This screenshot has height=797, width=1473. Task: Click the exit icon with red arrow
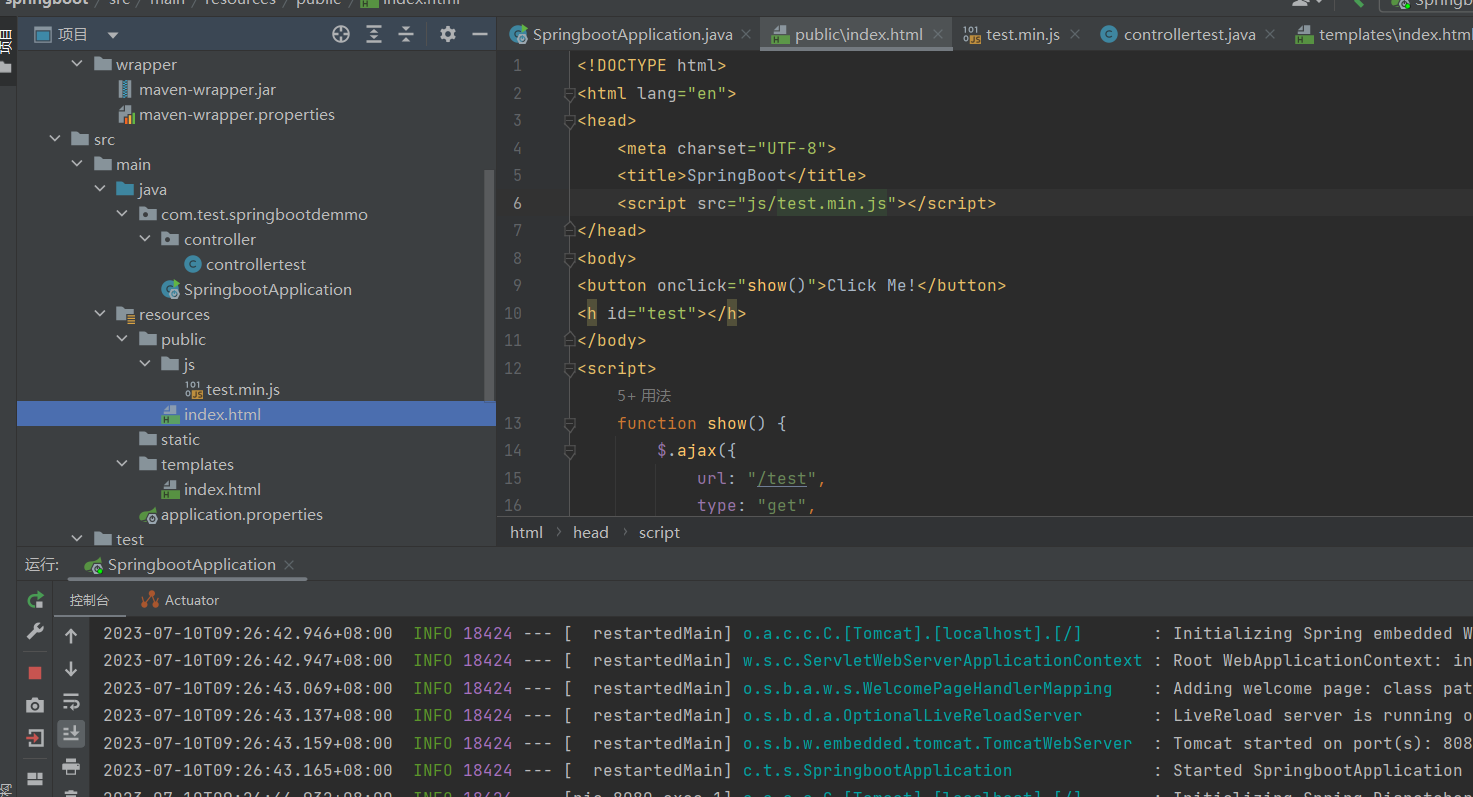(x=35, y=738)
